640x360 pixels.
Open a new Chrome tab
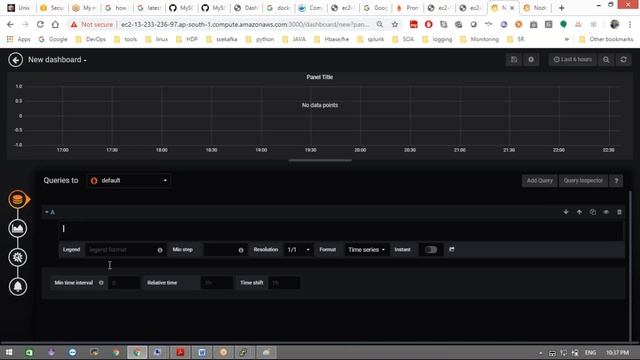click(561, 8)
